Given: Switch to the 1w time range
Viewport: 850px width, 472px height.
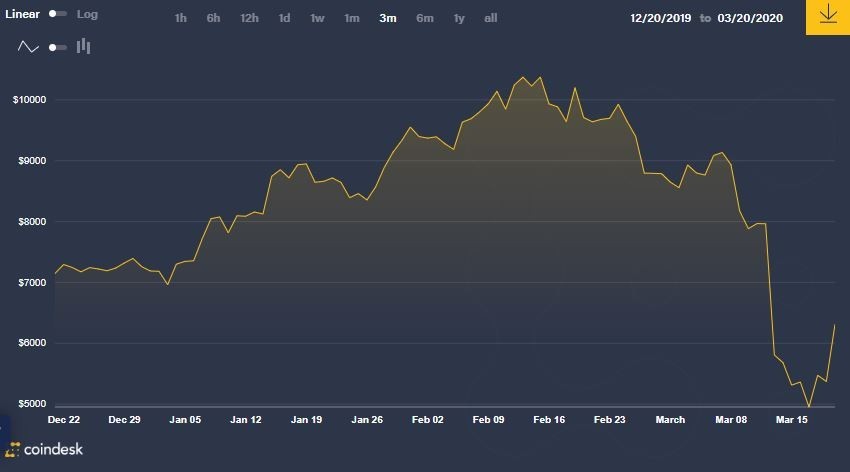Looking at the screenshot, I should (317, 18).
